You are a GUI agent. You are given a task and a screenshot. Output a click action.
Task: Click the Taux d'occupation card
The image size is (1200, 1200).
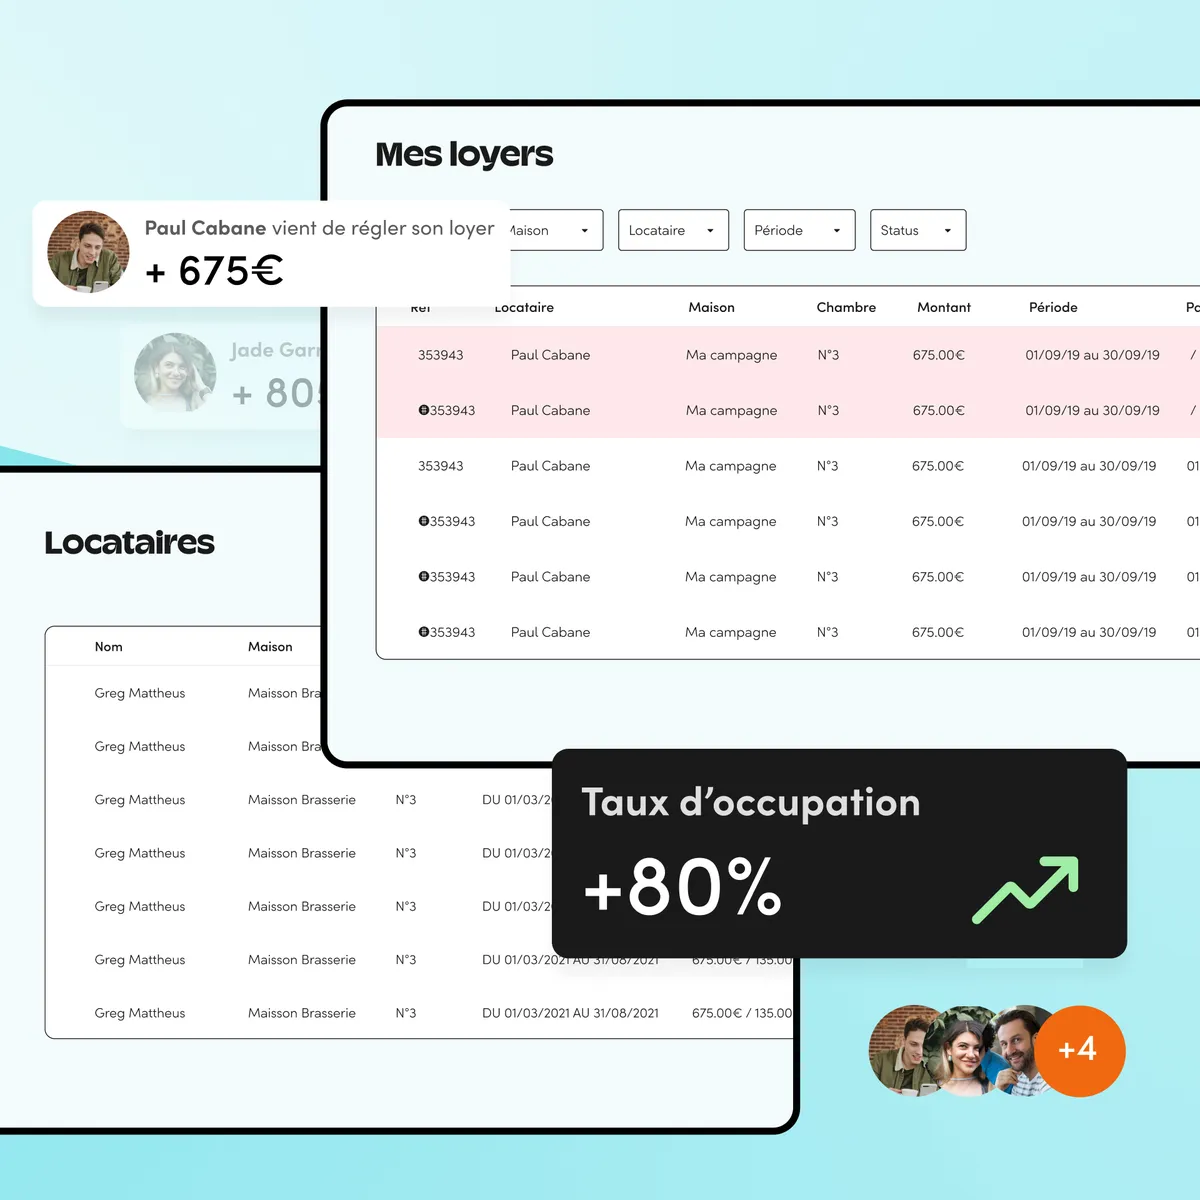[x=839, y=853]
